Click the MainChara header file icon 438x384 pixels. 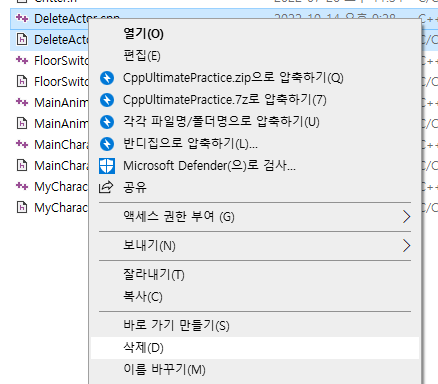coord(22,166)
